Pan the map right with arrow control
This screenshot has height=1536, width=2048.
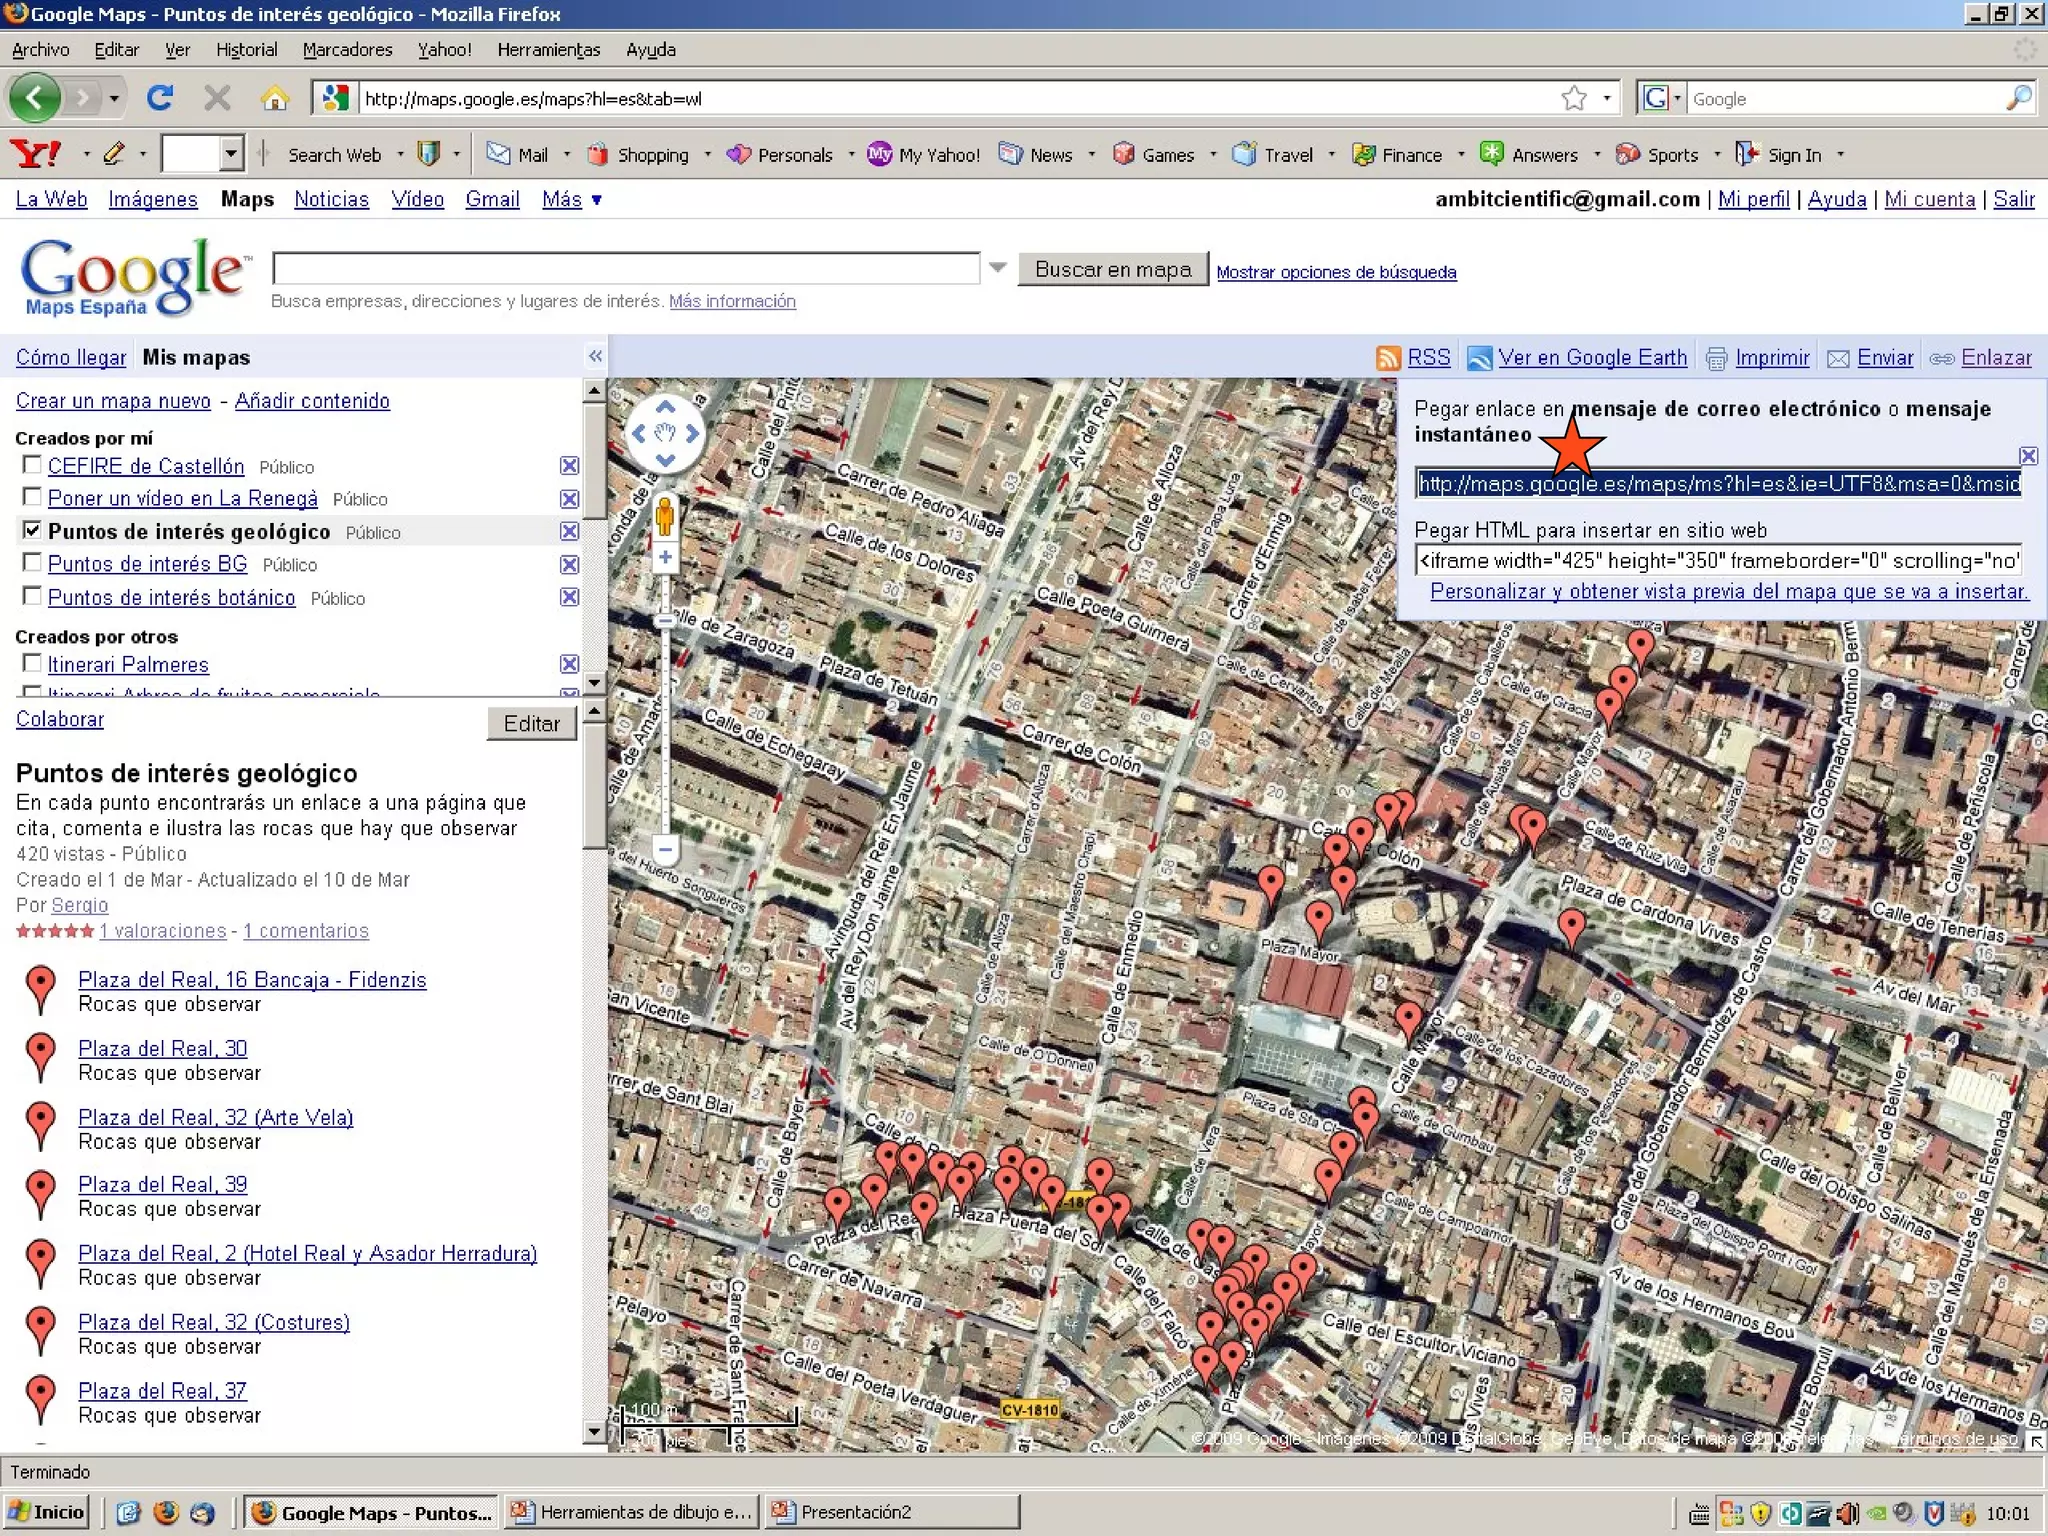(x=692, y=433)
